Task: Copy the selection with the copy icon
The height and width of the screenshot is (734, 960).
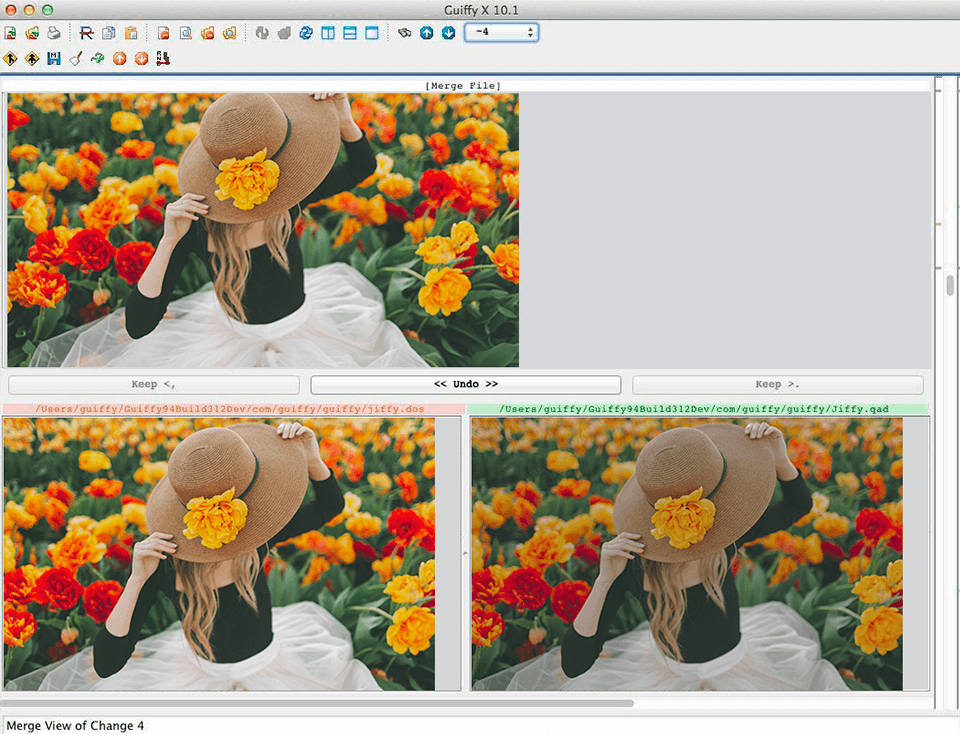Action: pos(108,32)
